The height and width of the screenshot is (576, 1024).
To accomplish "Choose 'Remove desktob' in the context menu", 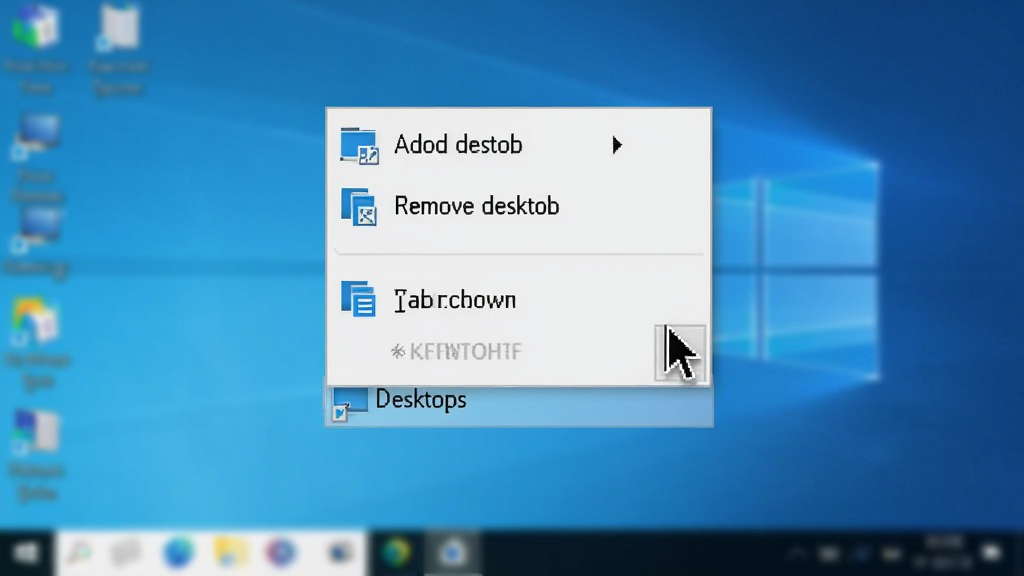I will [x=519, y=206].
